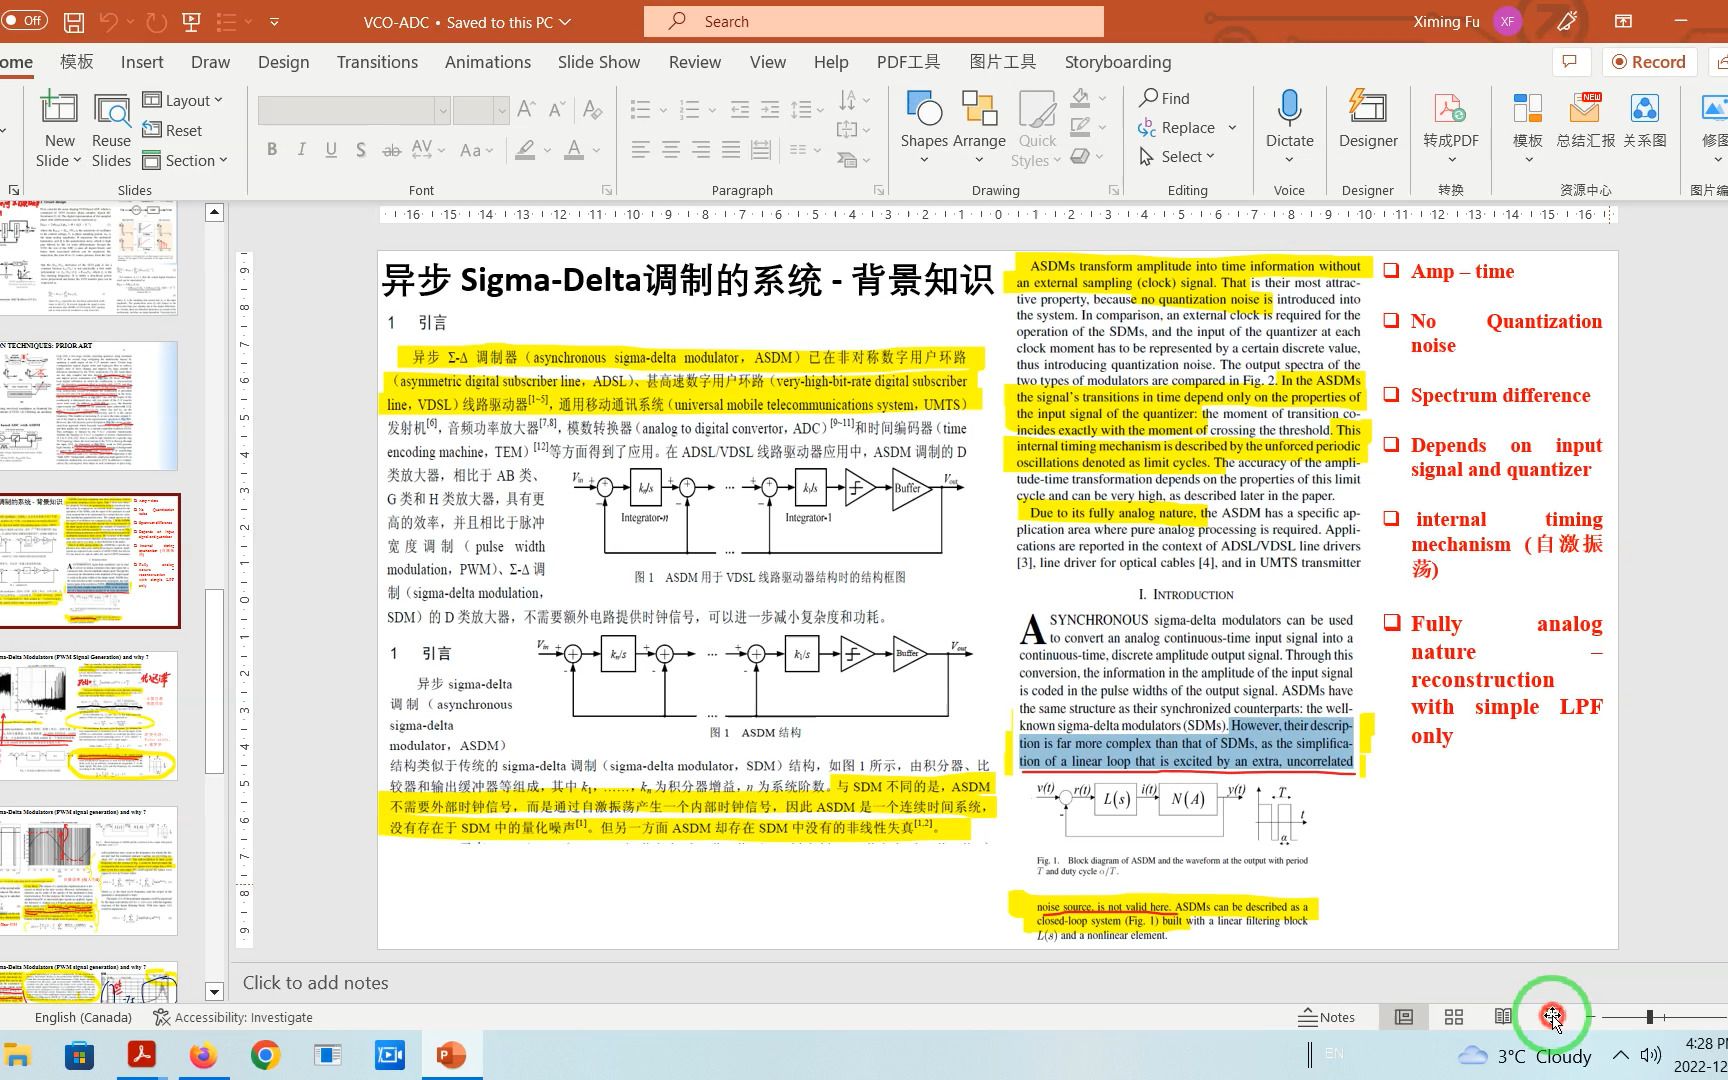Apply text highlight color
This screenshot has height=1080, width=1728.
point(525,150)
